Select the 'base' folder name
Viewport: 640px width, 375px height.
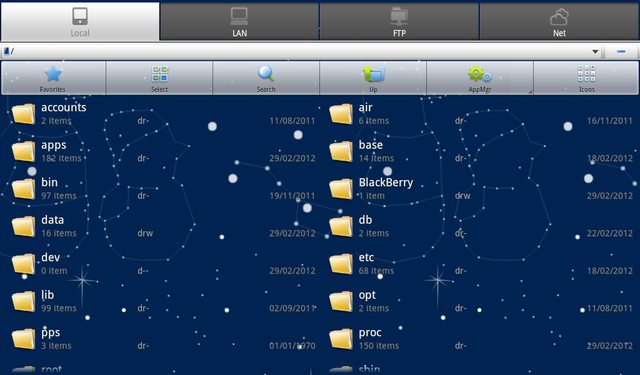(x=371, y=145)
